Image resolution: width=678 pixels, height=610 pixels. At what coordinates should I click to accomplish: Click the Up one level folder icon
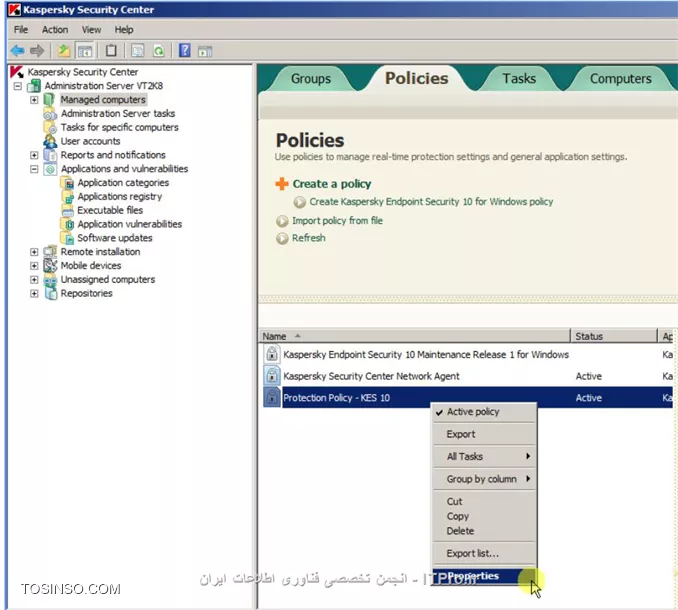click(64, 51)
